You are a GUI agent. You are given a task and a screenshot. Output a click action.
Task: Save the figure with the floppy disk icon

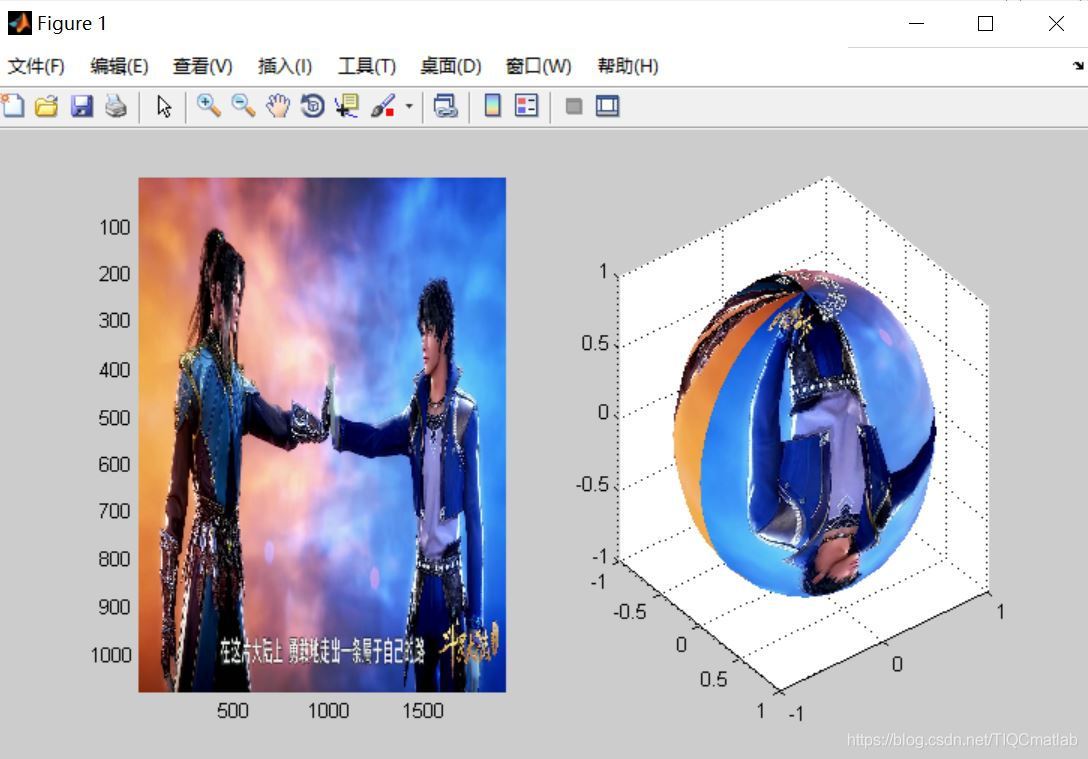click(x=81, y=106)
